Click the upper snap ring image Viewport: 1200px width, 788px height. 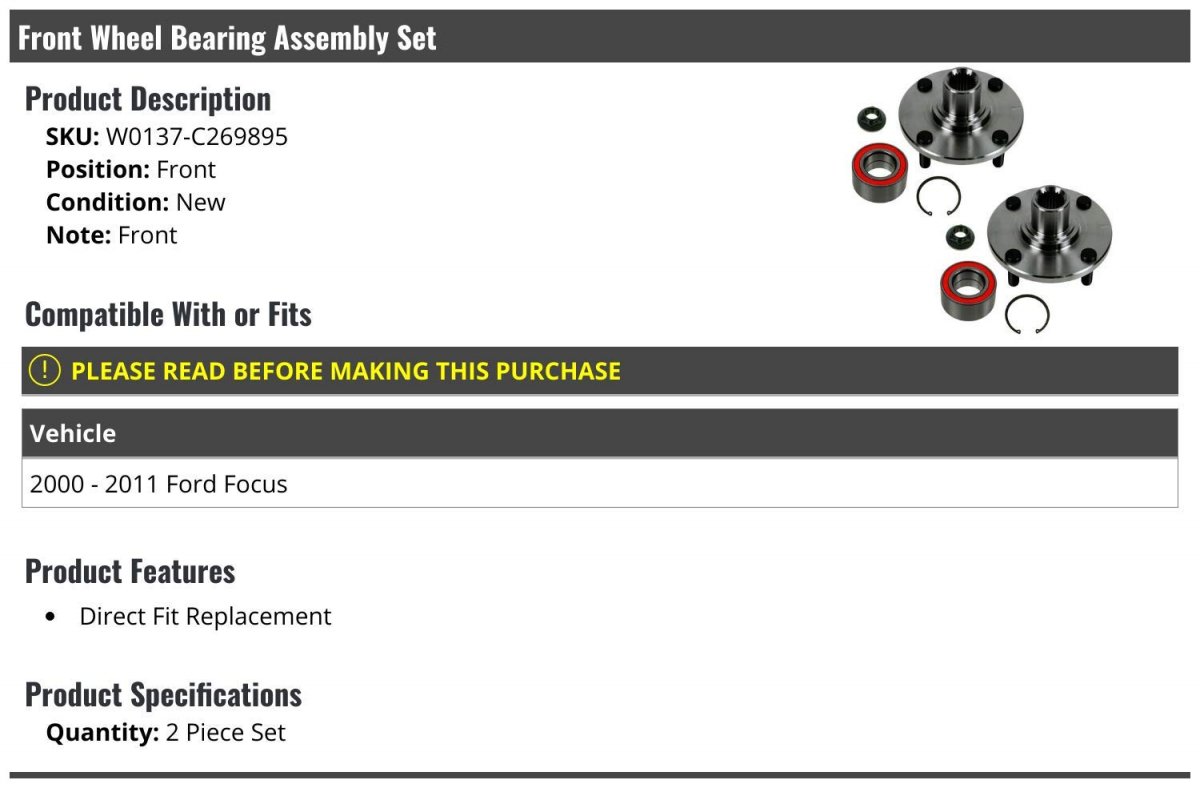[x=938, y=195]
